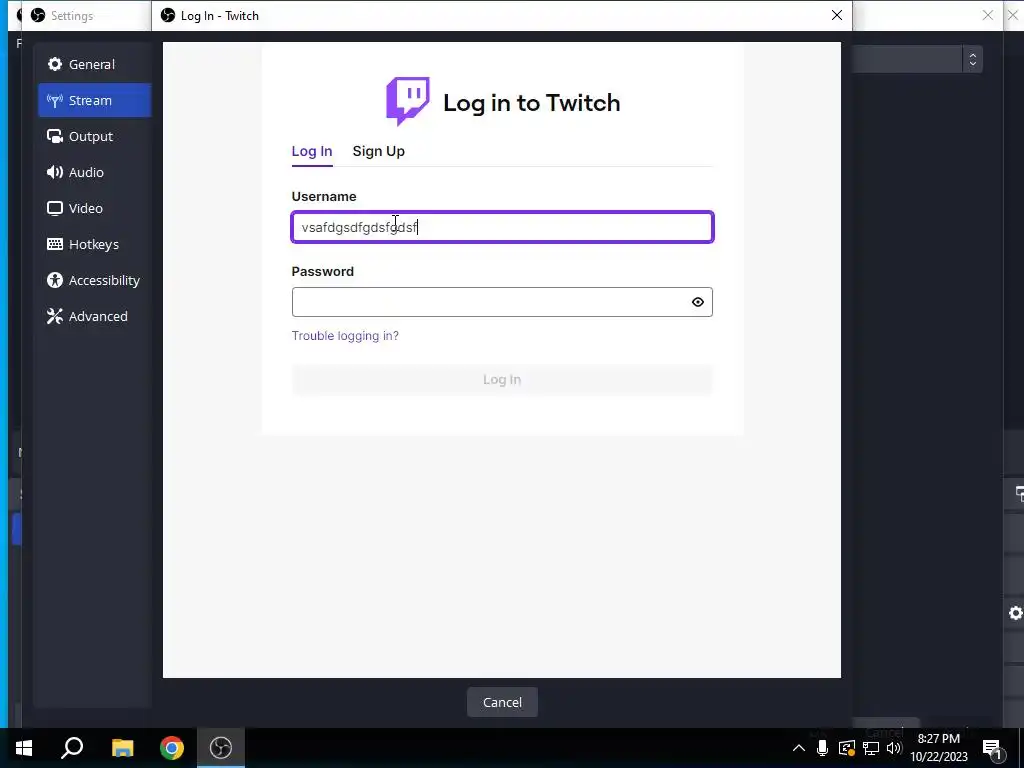Viewport: 1024px width, 768px height.
Task: Open Trouble logging in link
Action: click(345, 336)
